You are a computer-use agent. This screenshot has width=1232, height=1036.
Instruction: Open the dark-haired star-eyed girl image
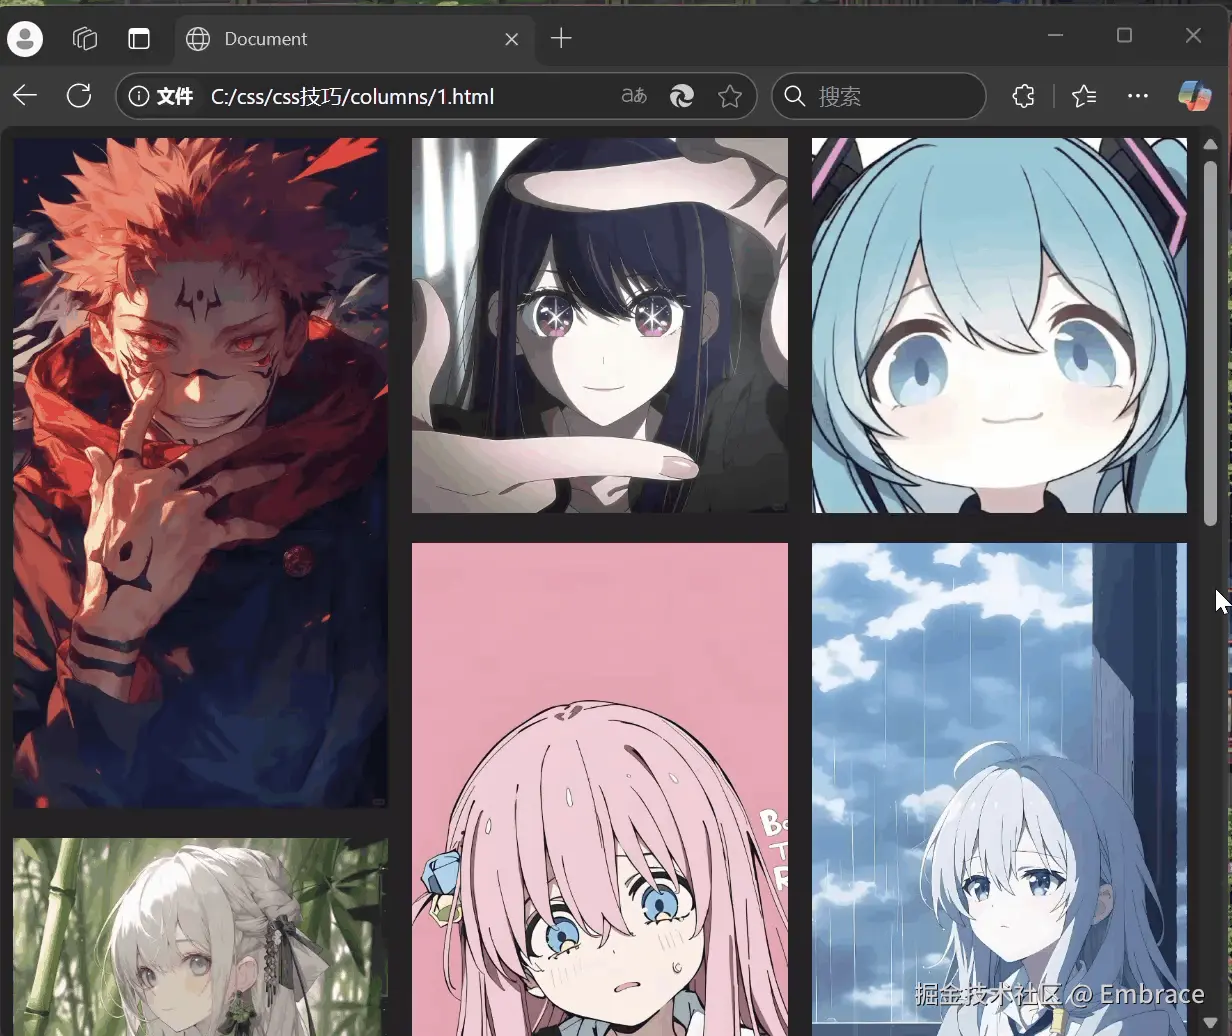[x=600, y=325]
